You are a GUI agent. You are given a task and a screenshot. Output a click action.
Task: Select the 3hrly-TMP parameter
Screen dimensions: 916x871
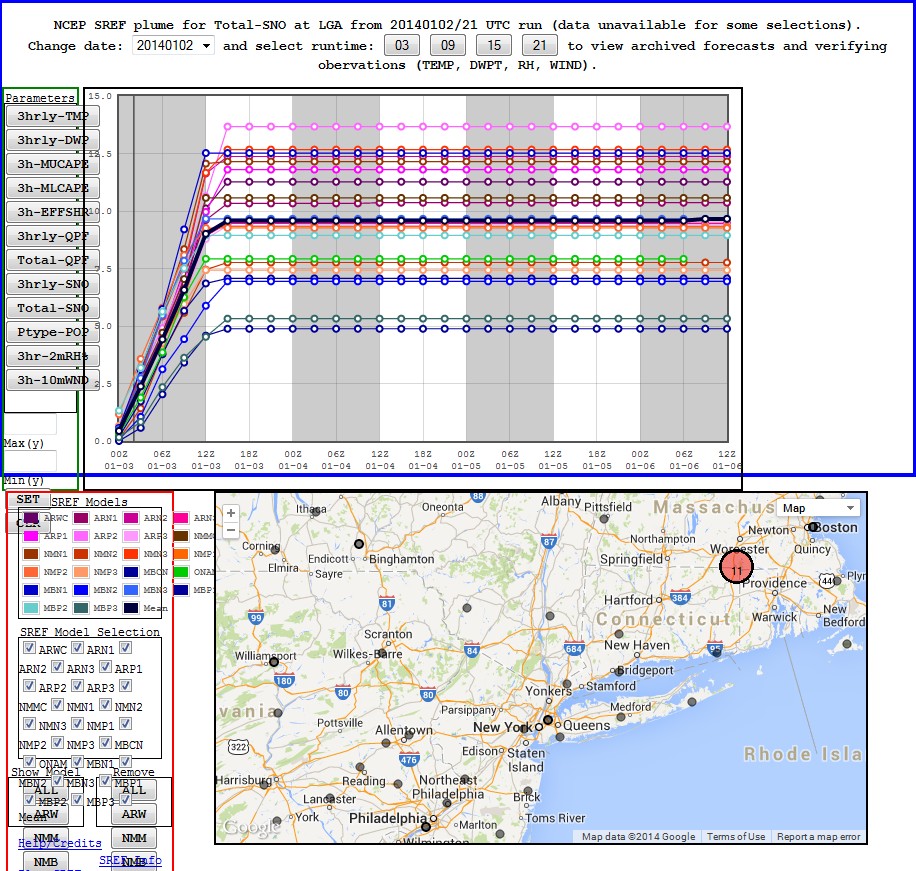52,116
